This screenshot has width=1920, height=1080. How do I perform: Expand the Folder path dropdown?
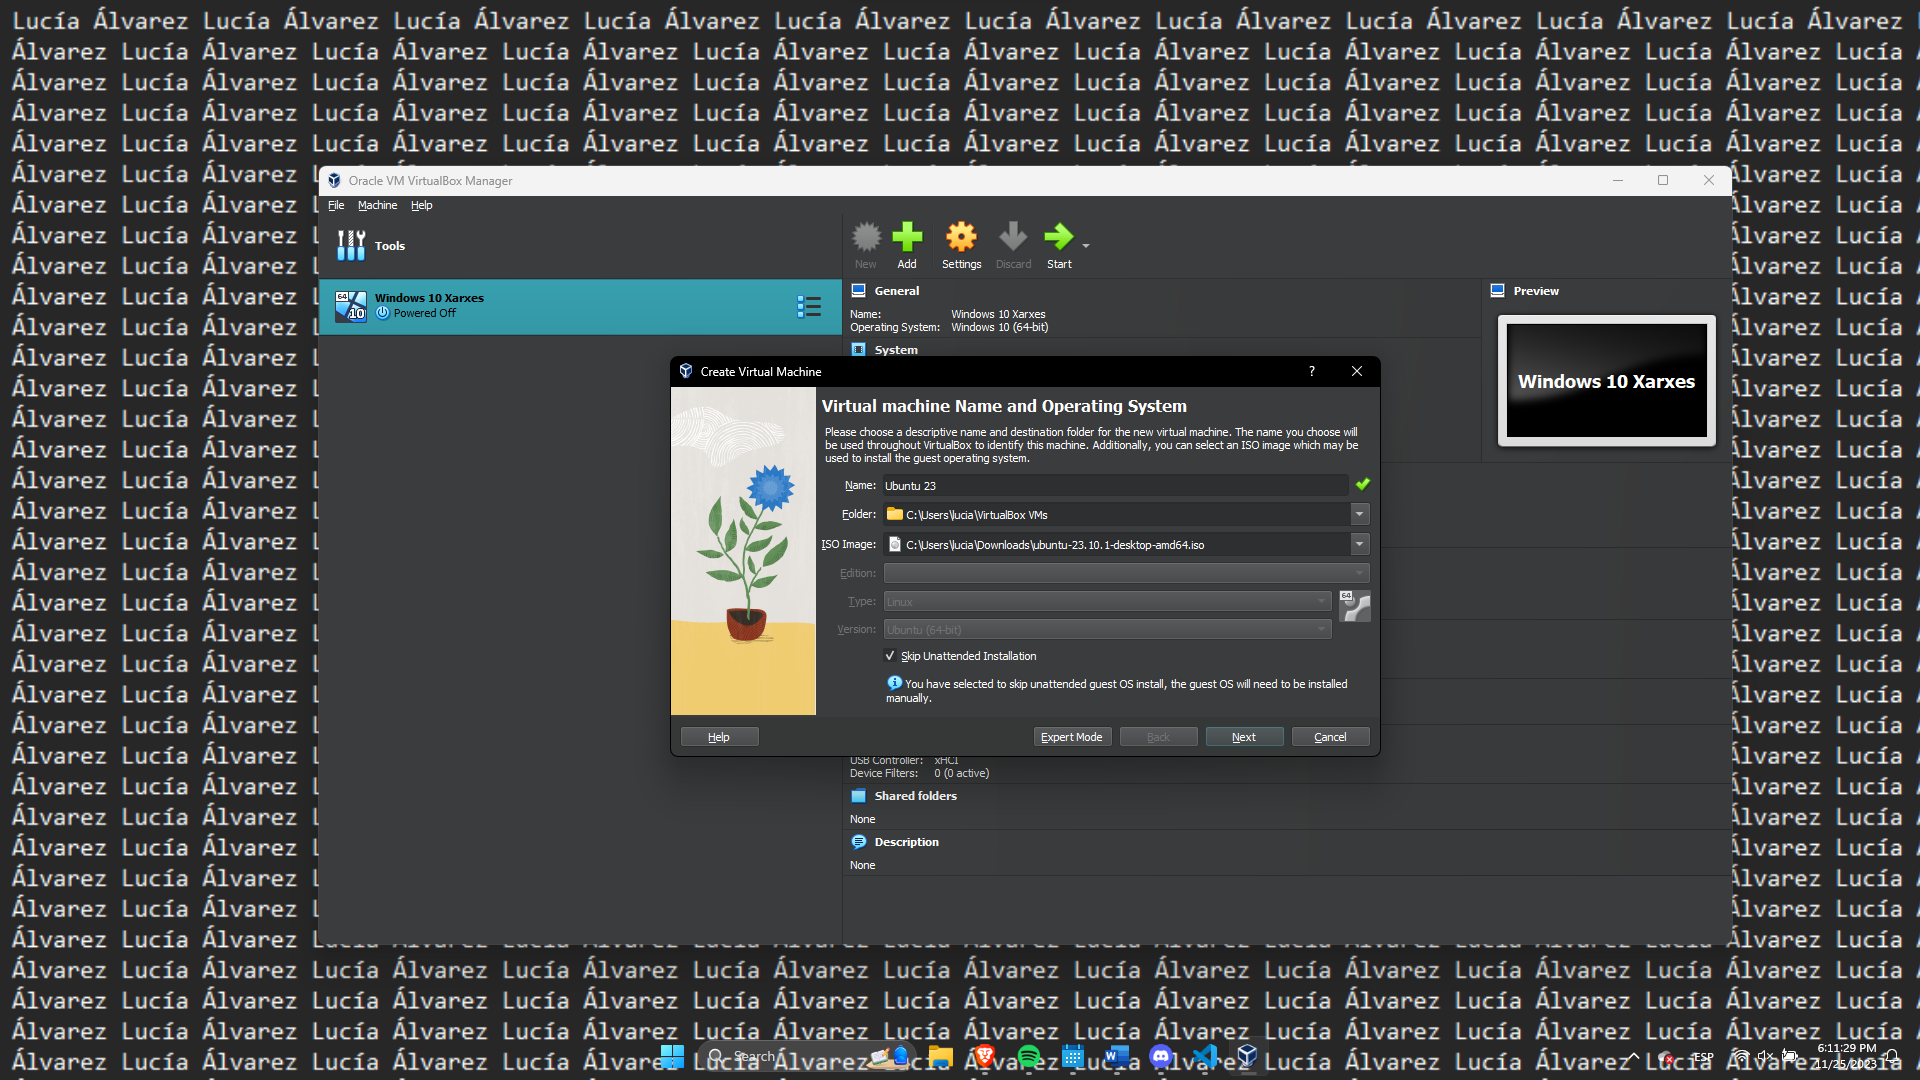(1359, 514)
